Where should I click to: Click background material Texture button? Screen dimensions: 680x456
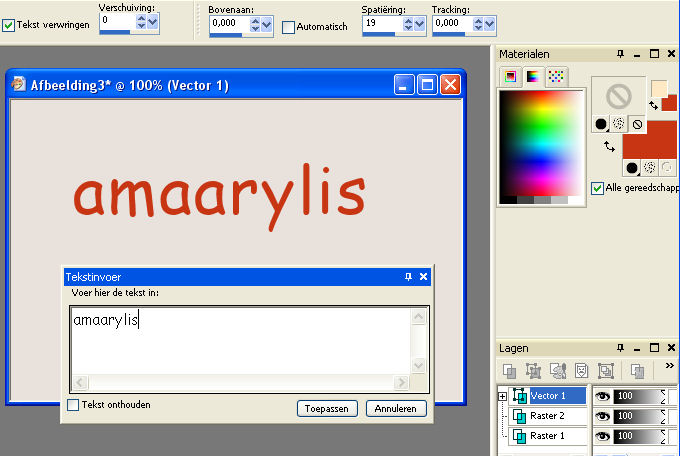(649, 167)
